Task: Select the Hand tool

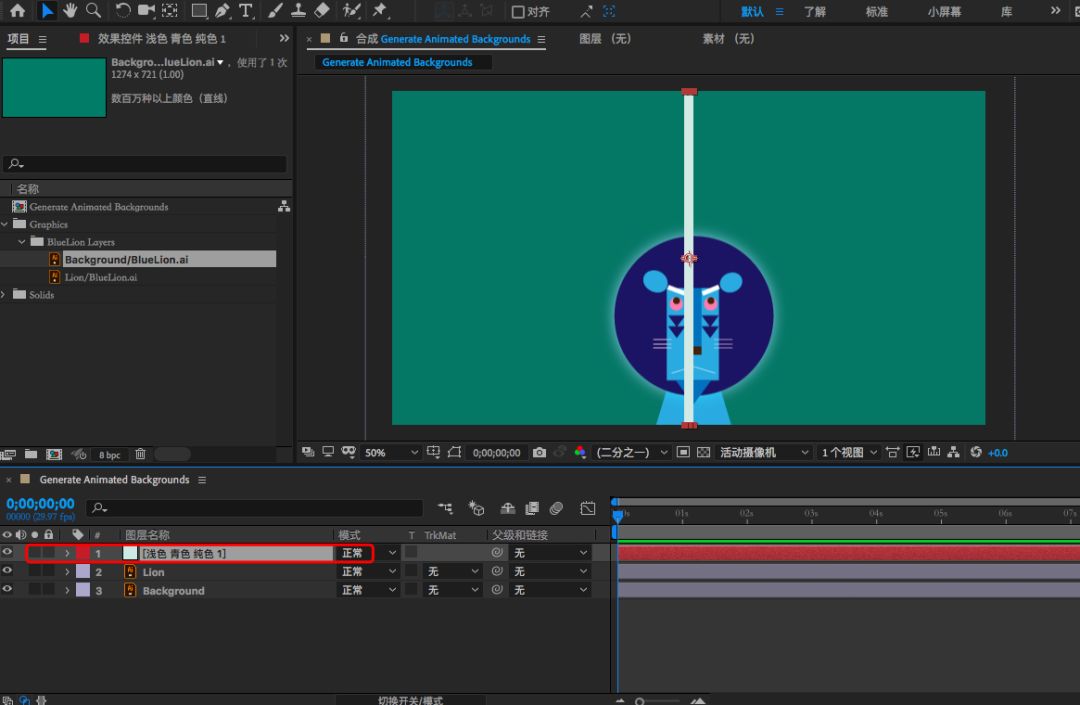Action: 70,11
